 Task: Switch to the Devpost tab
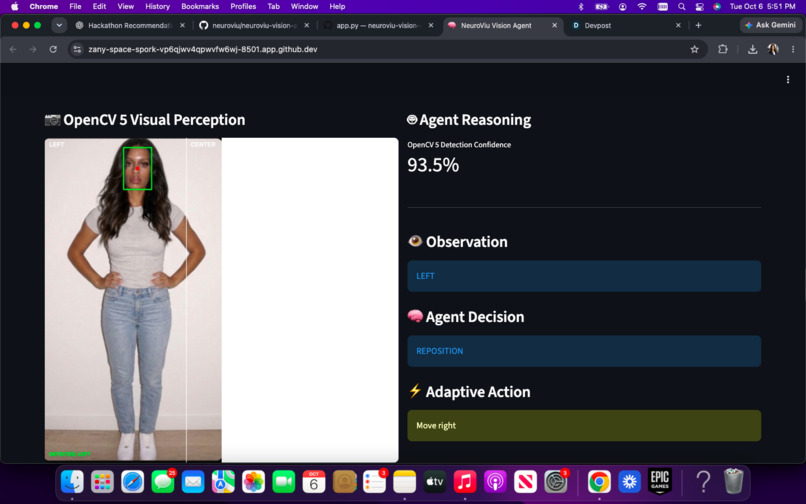[626, 25]
